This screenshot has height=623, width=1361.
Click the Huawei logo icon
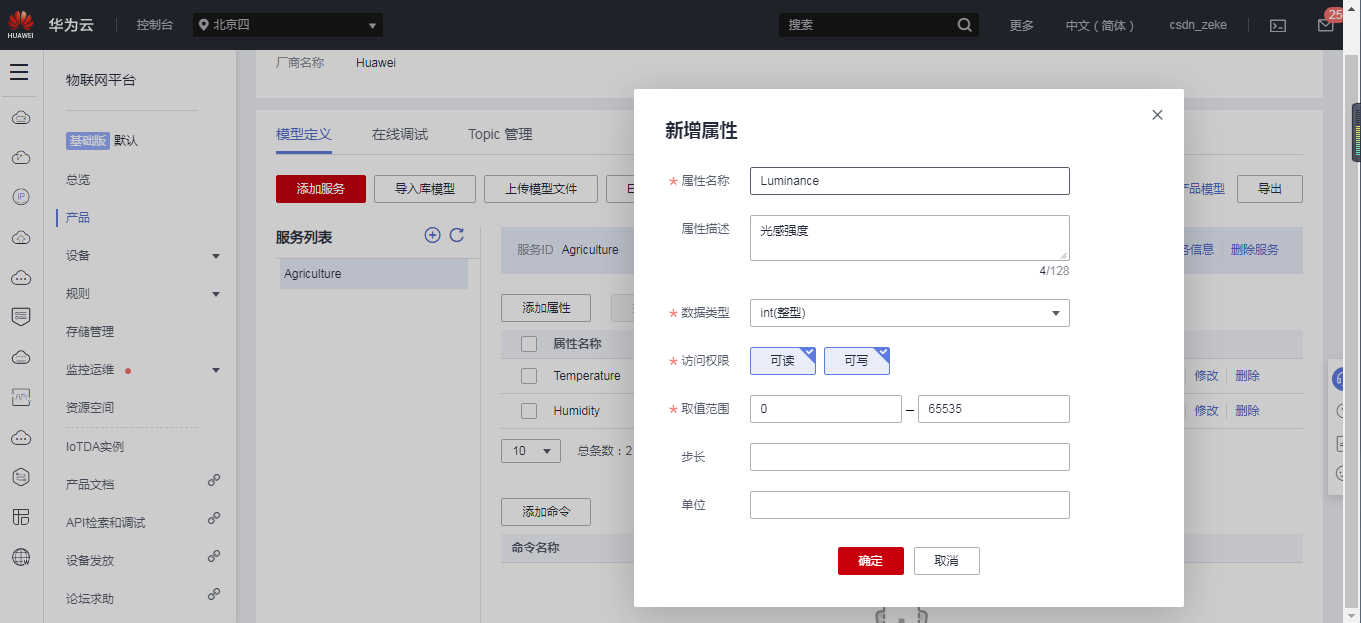pos(20,24)
